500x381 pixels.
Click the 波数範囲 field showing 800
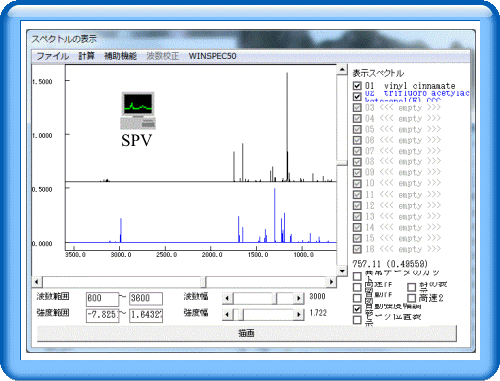tap(102, 298)
